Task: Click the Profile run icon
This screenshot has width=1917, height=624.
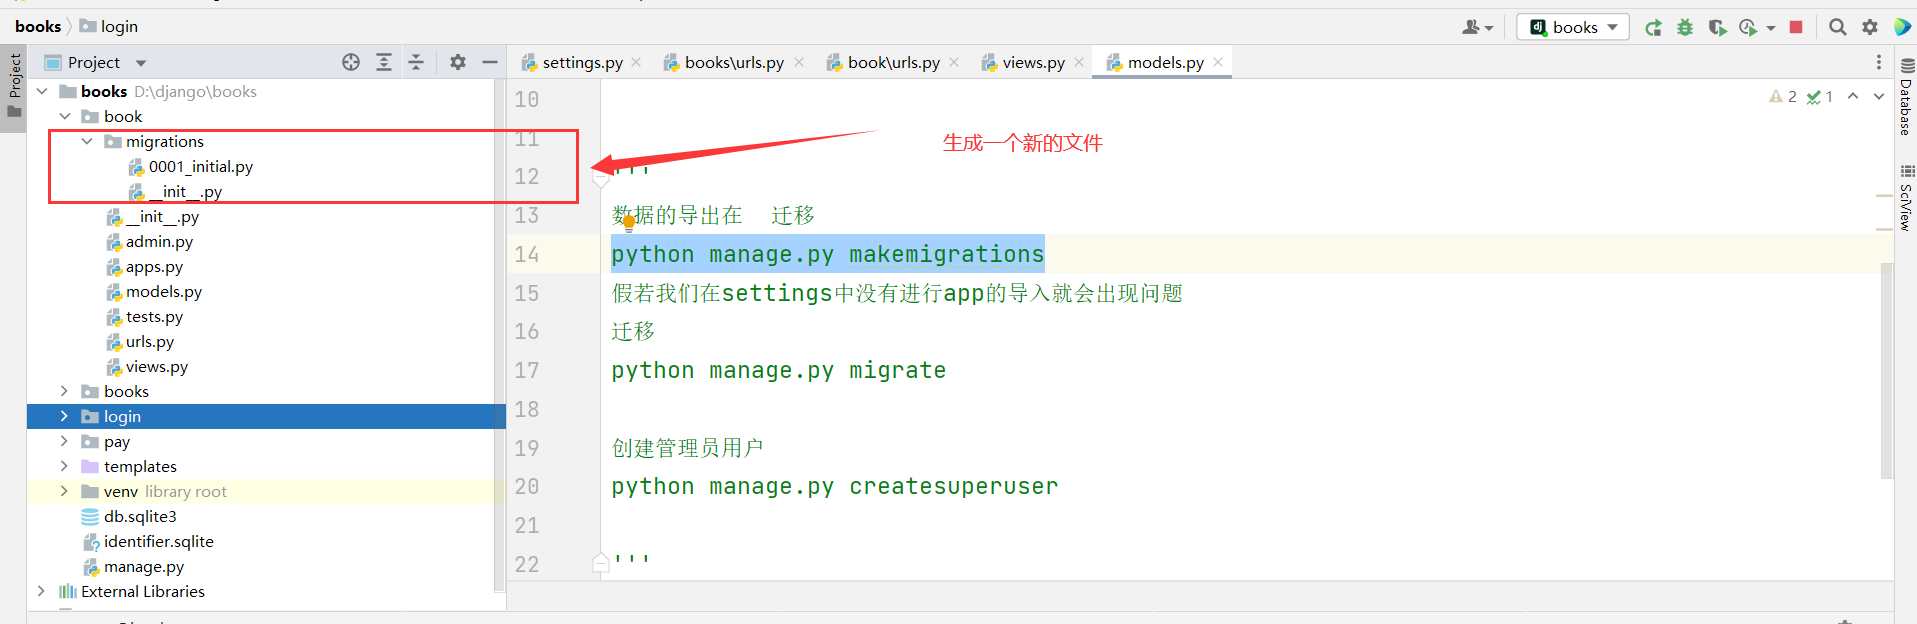Action: 1748,28
